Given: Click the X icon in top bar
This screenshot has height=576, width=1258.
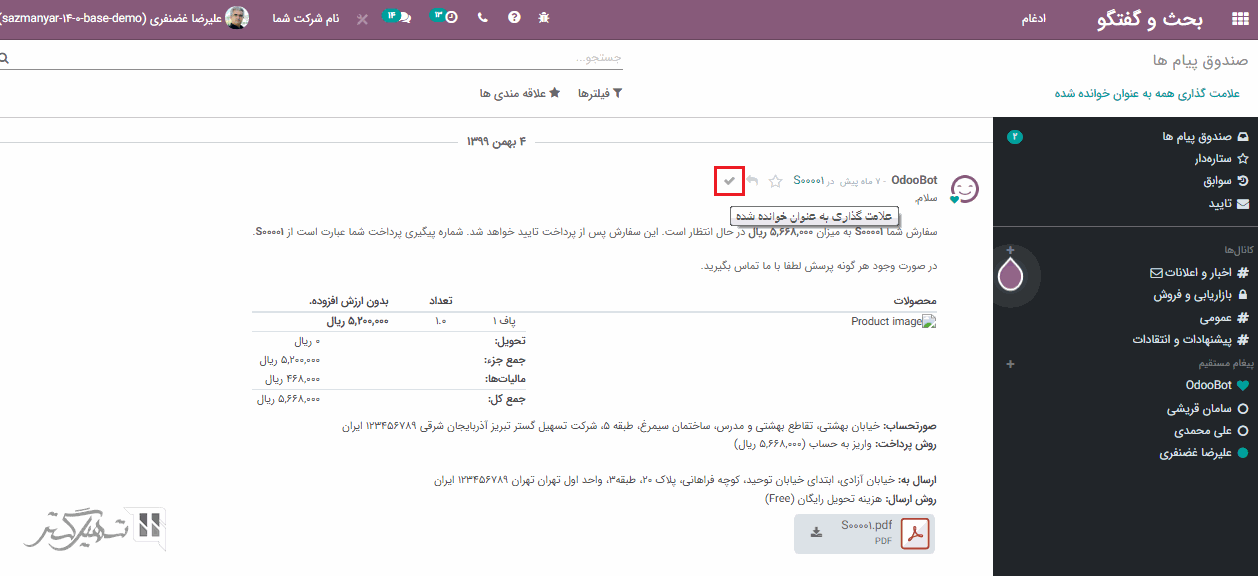Looking at the screenshot, I should click(362, 19).
